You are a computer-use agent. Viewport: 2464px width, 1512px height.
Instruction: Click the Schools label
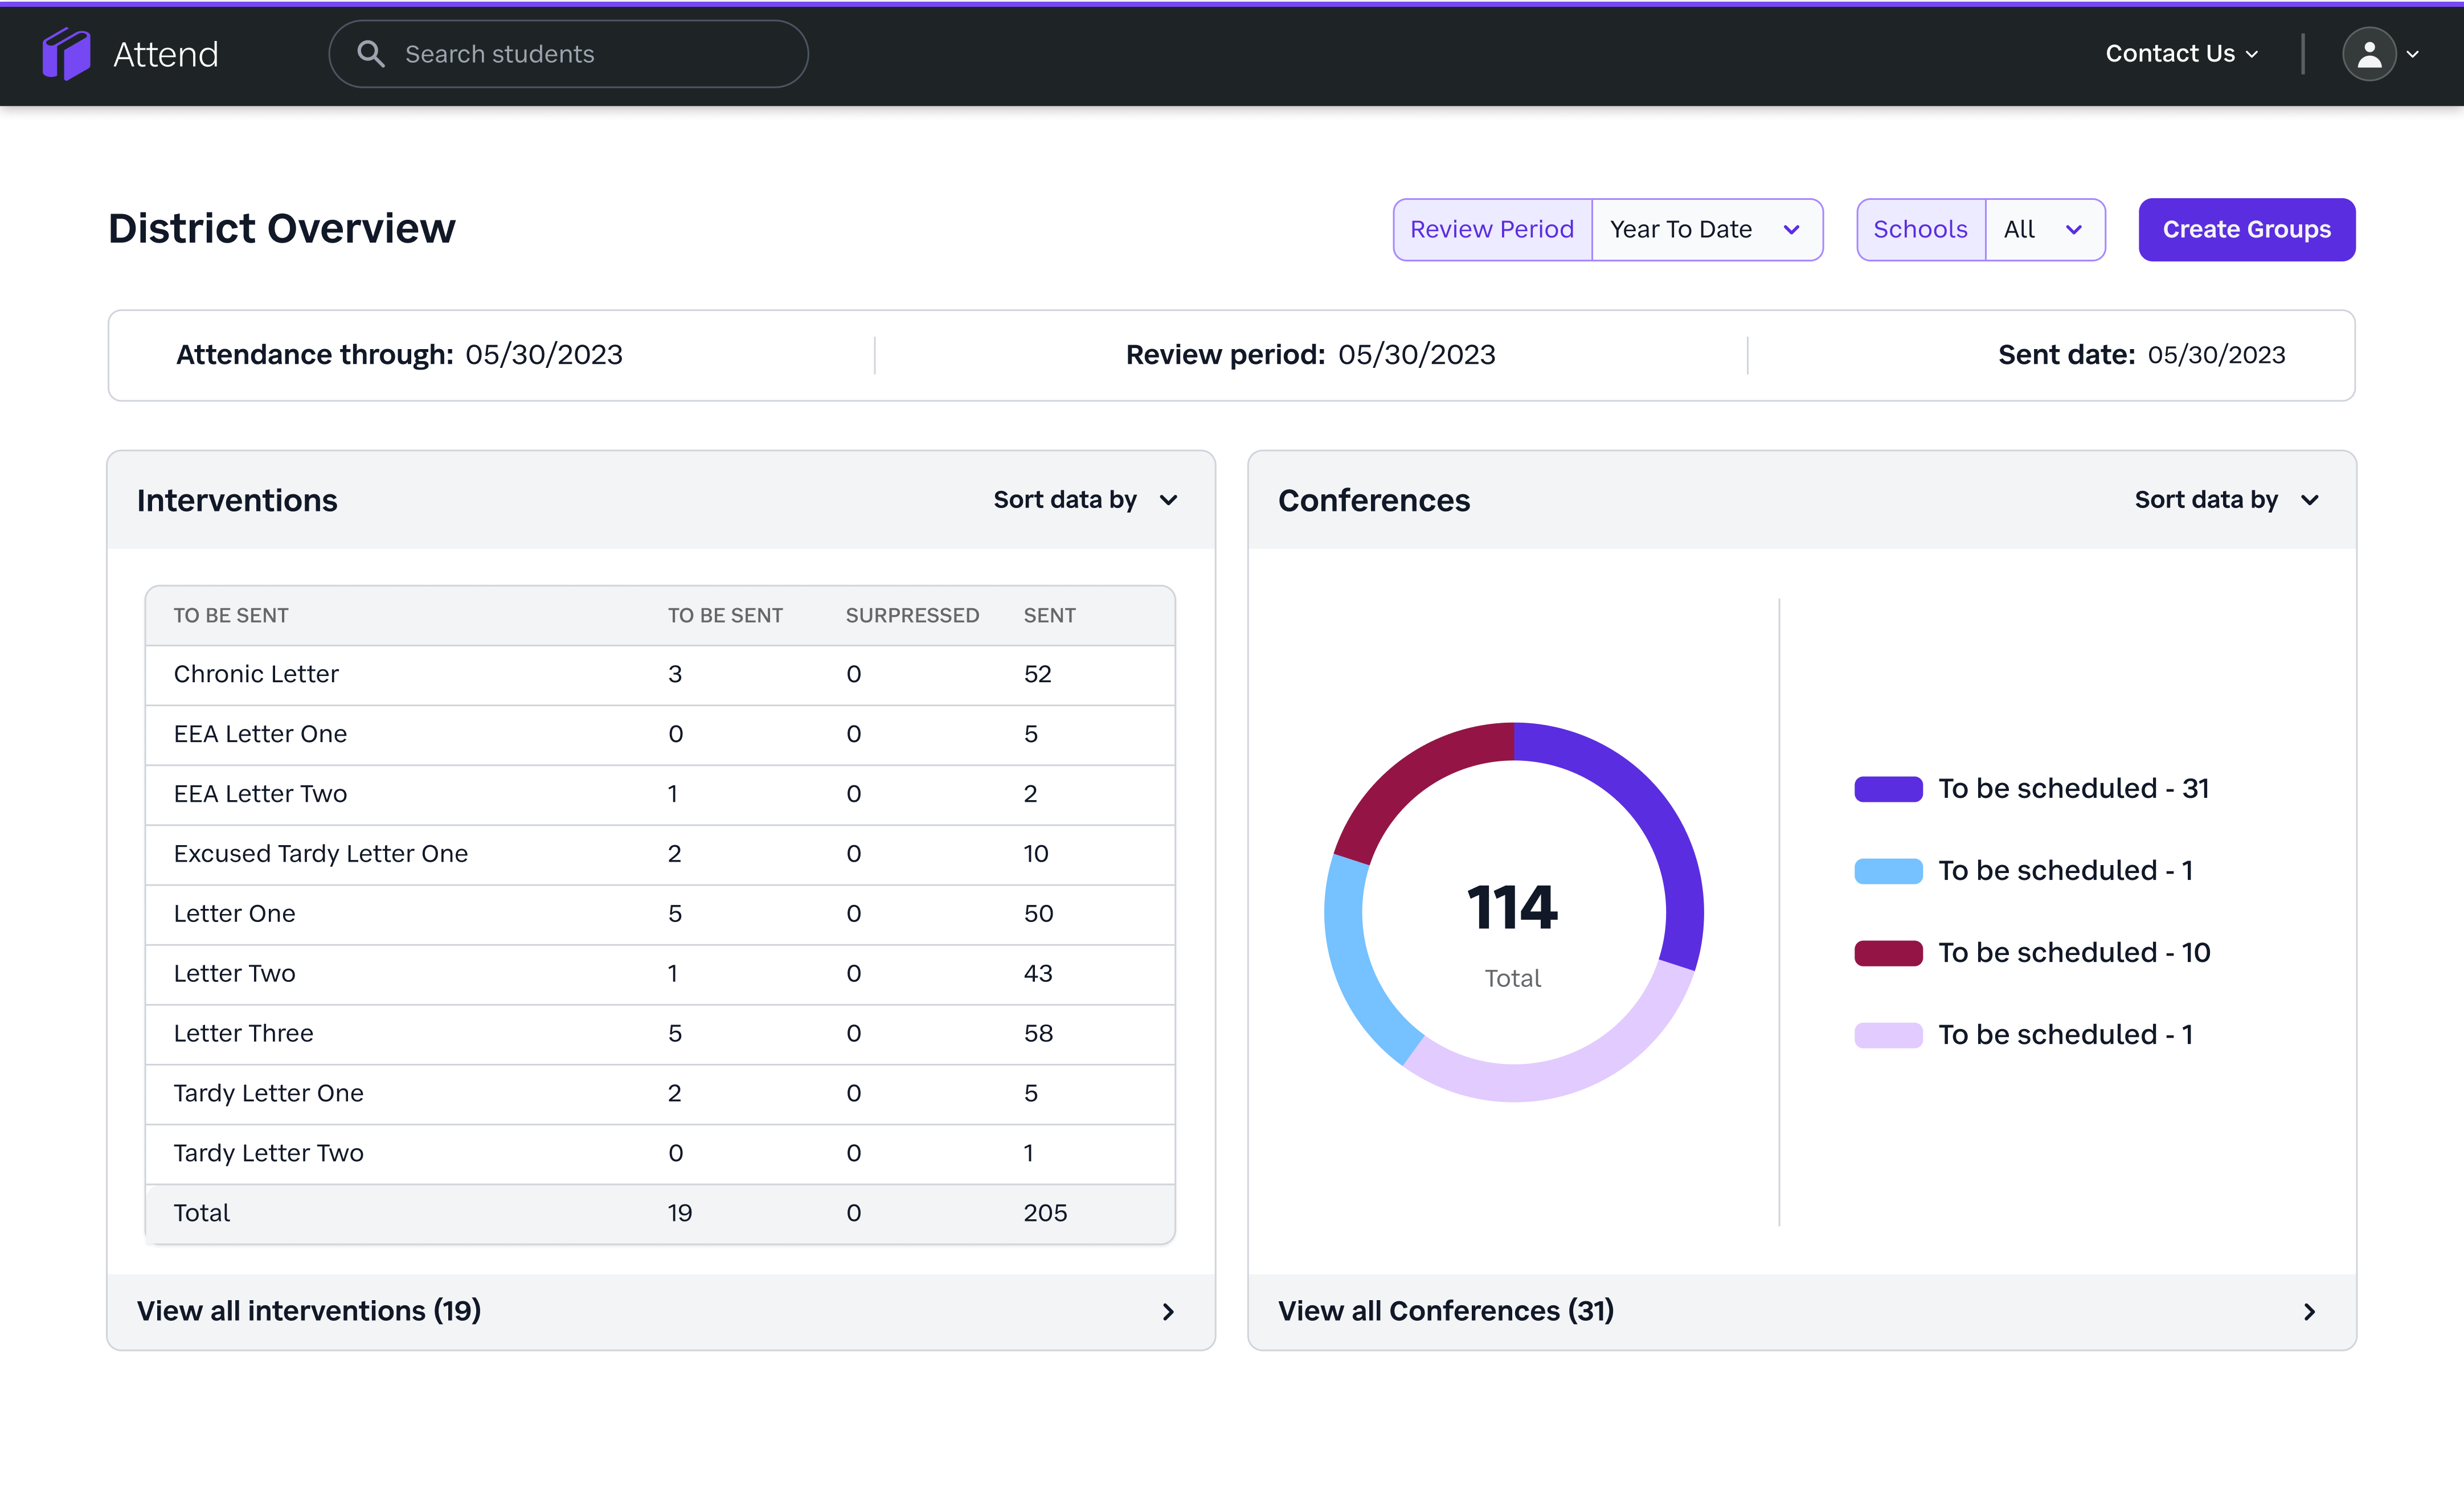pyautogui.click(x=1920, y=230)
